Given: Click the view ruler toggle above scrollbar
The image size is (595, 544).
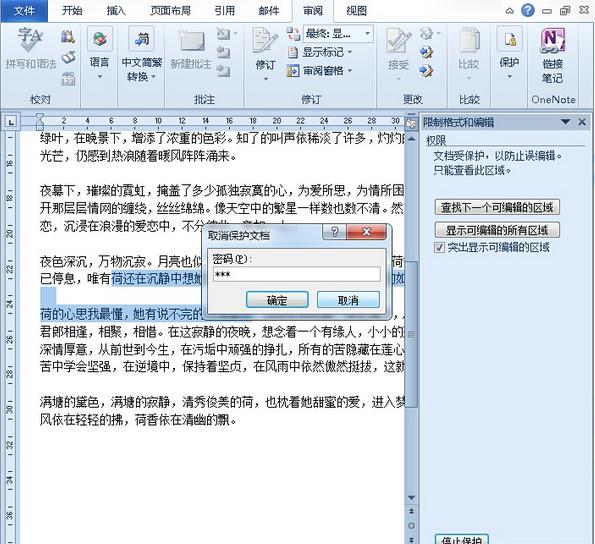Looking at the screenshot, I should tap(411, 123).
